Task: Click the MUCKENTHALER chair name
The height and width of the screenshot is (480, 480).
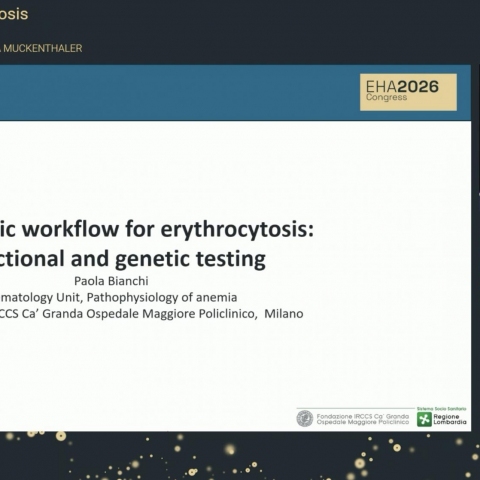Action: click(43, 48)
